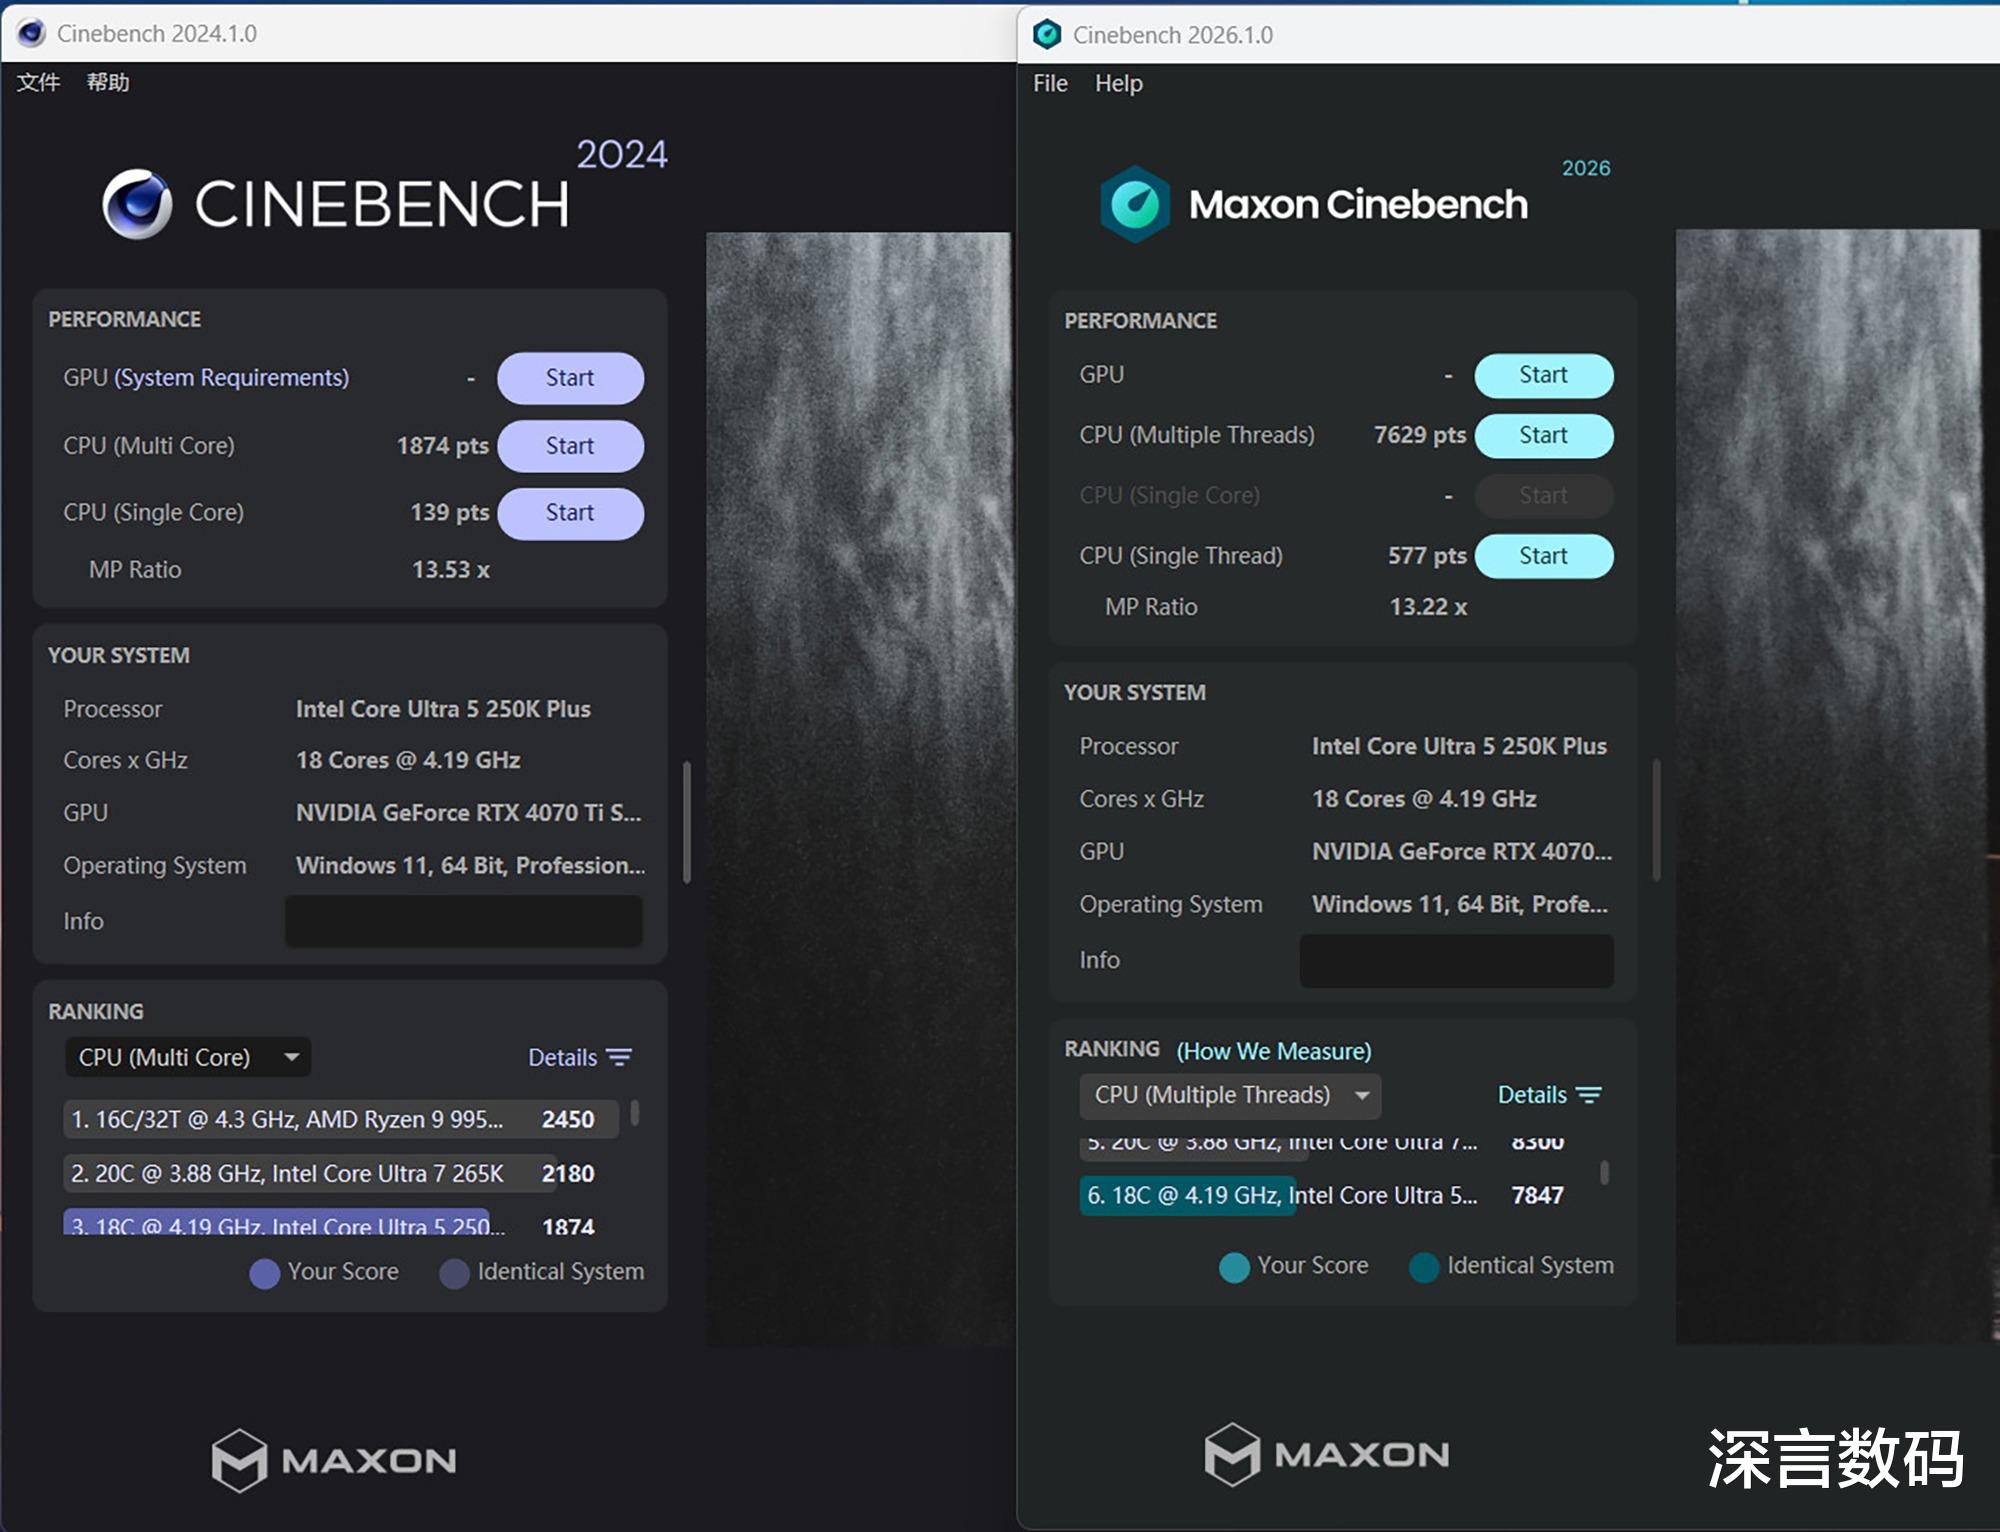Open the How We Measure link
The image size is (2000, 1532).
1273,1051
